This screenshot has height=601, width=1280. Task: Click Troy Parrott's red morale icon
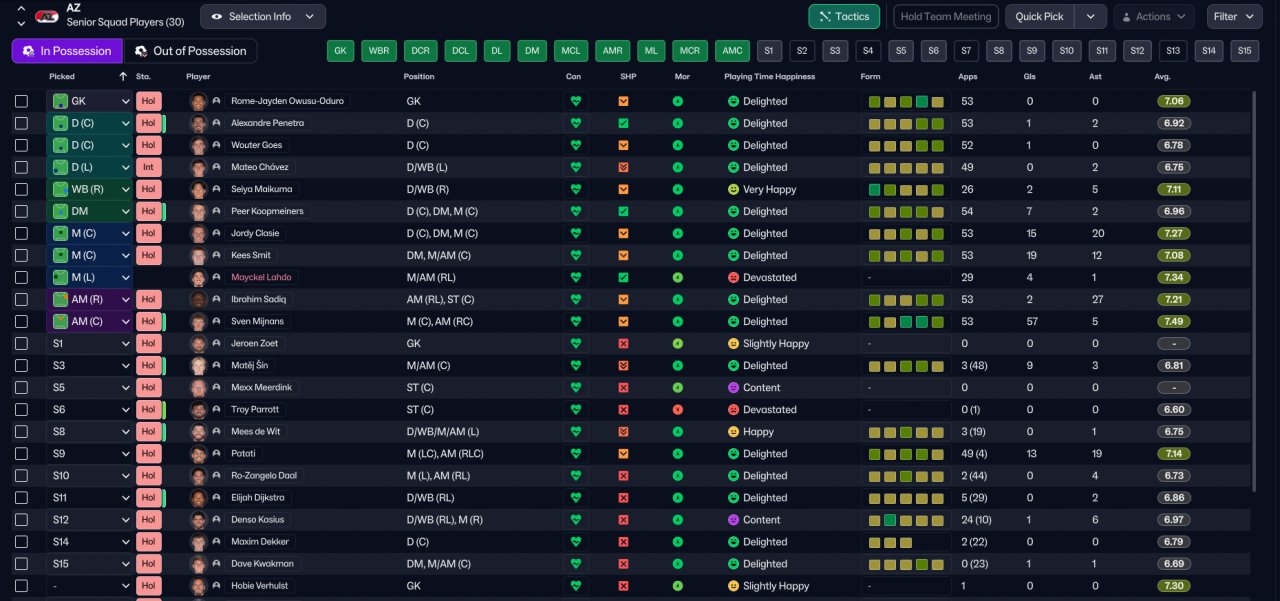click(677, 410)
